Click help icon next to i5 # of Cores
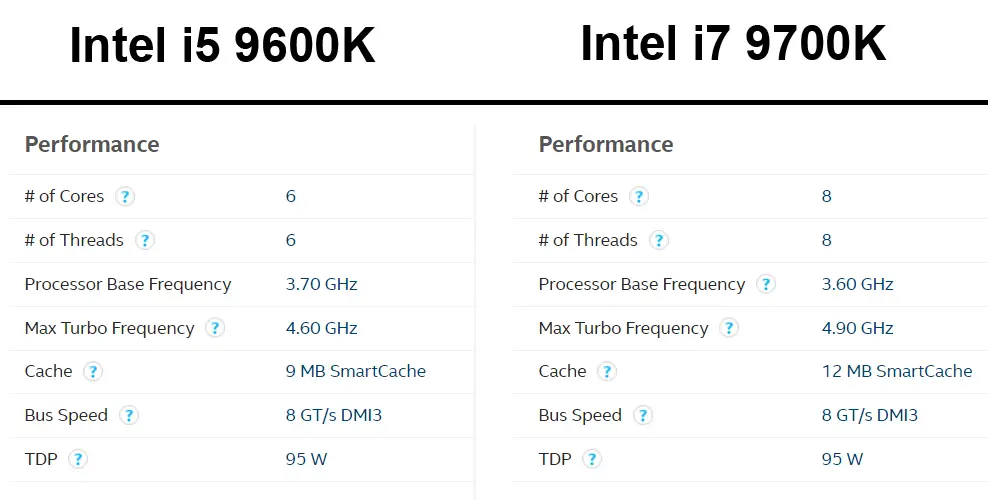 tap(125, 196)
